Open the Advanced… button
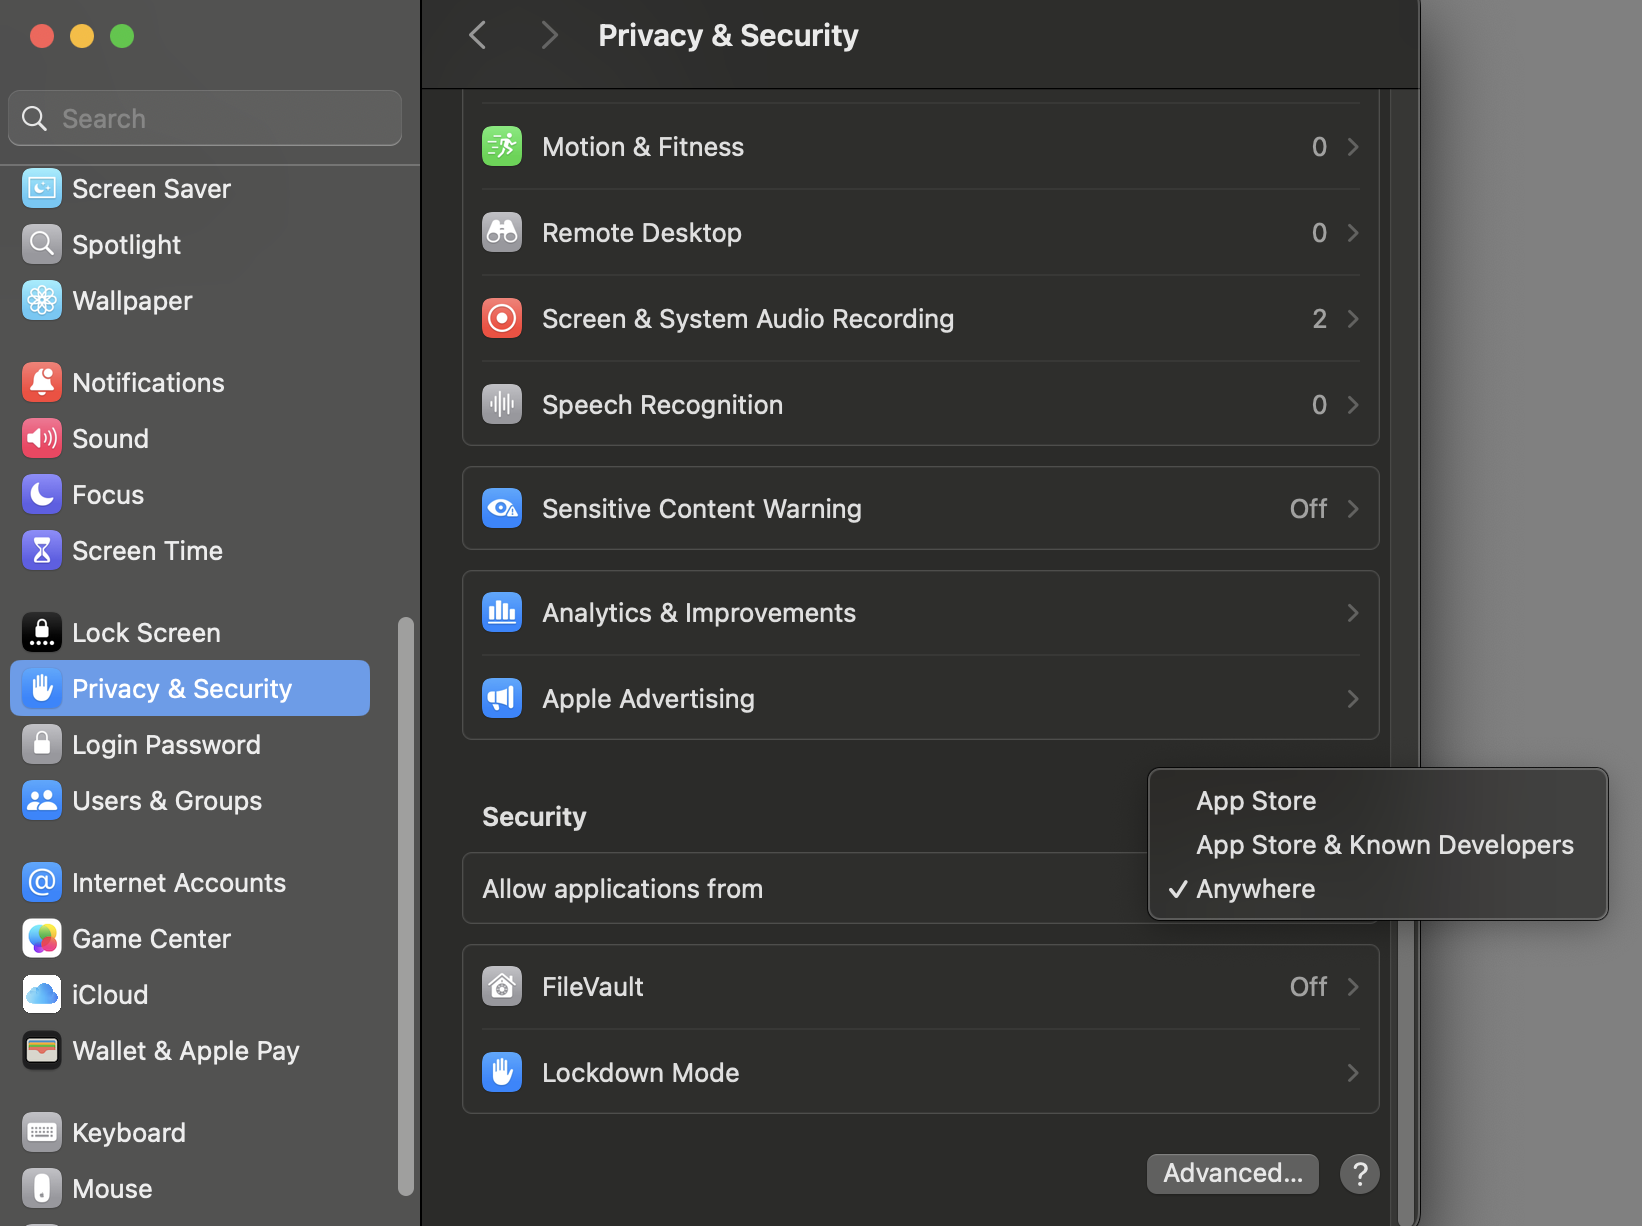The image size is (1642, 1226). 1232,1173
